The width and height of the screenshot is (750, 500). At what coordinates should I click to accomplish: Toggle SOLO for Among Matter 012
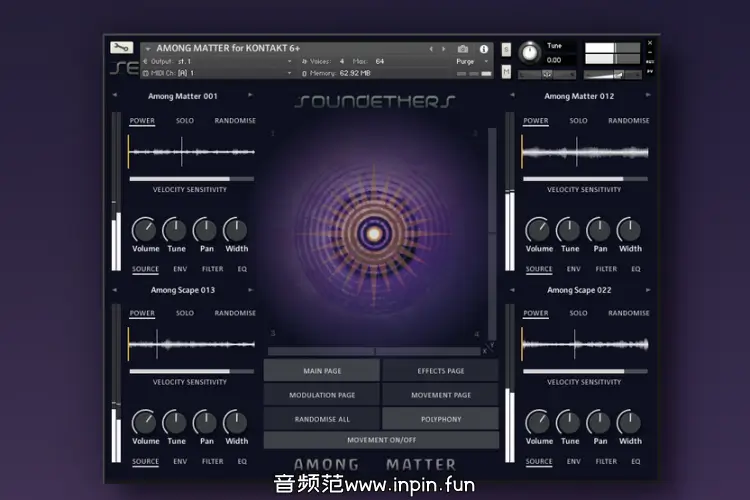578,121
